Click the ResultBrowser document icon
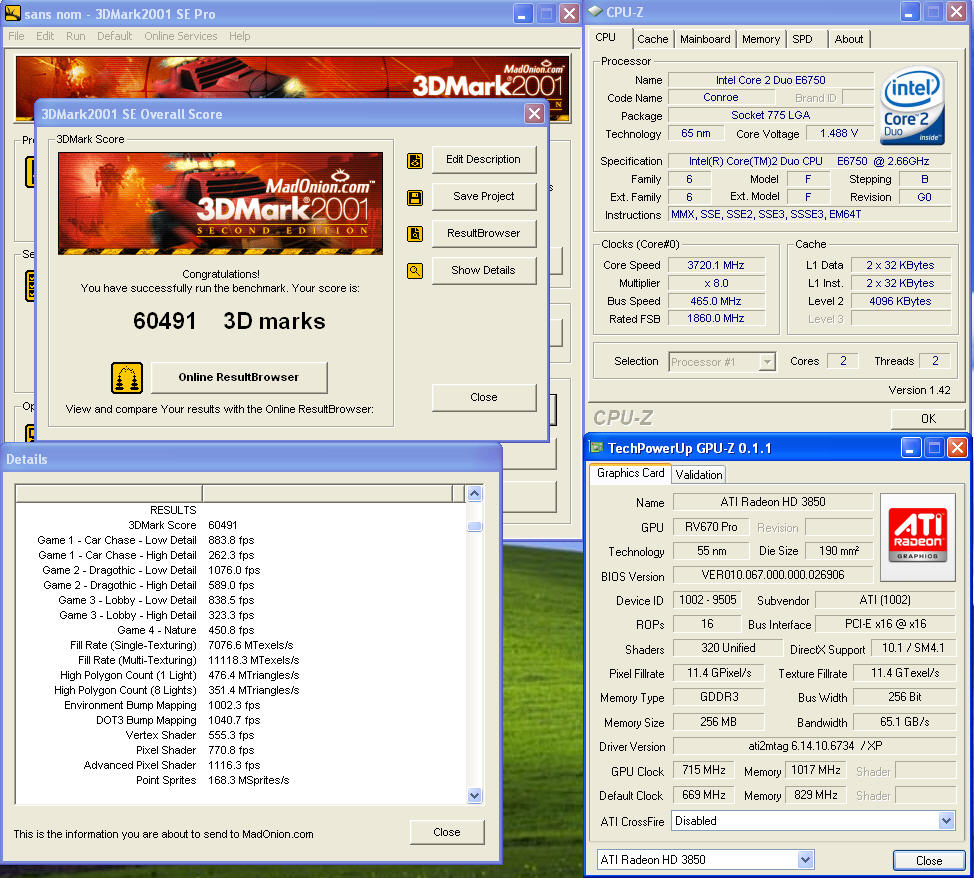This screenshot has height=878, width=974. tap(415, 234)
